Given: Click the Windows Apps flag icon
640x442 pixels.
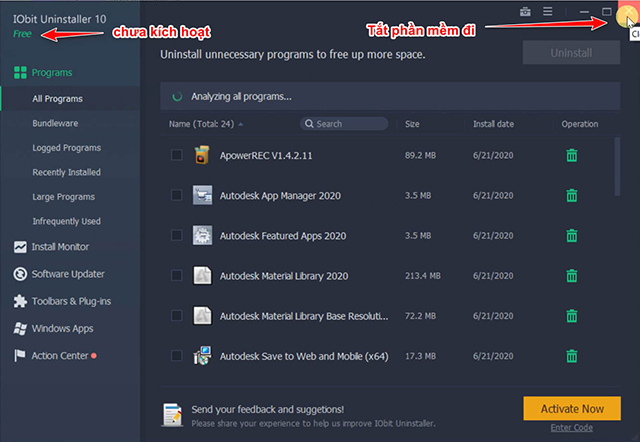Looking at the screenshot, I should tap(20, 329).
